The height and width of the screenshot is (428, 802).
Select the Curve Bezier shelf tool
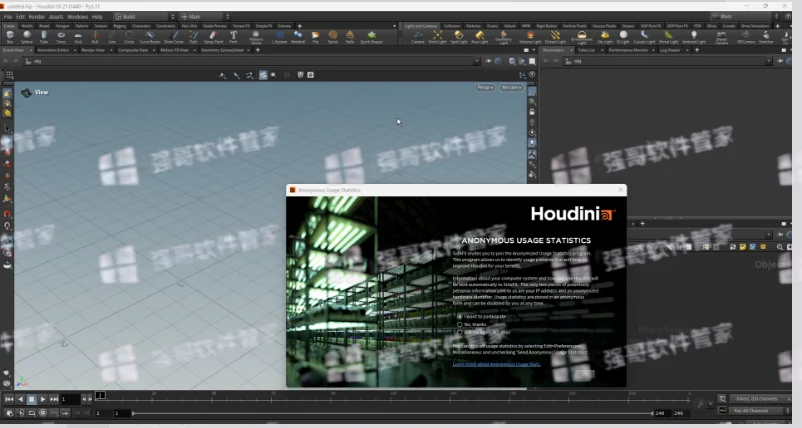(x=150, y=36)
